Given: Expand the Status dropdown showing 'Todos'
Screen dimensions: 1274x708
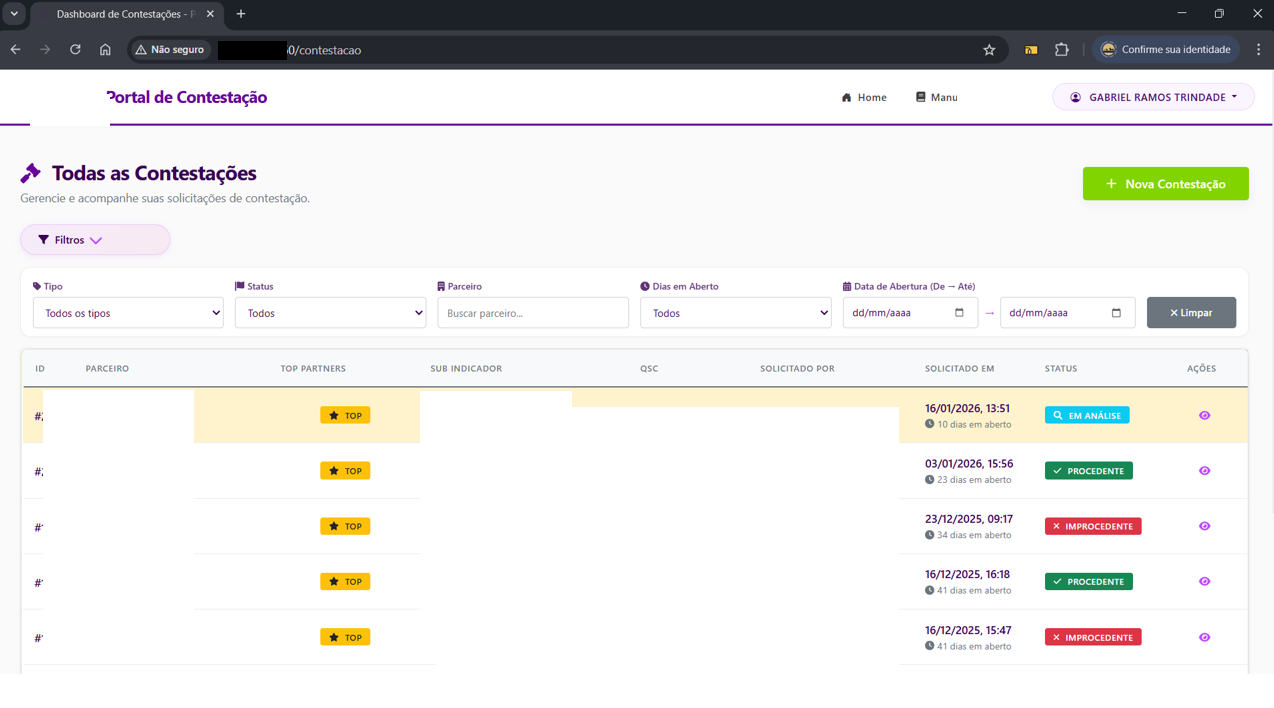Looking at the screenshot, I should tap(330, 312).
